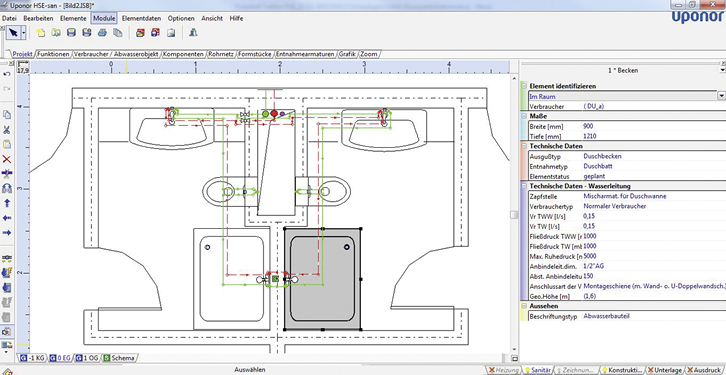Toggle the Sanitär layer
The image size is (726, 375).
[538, 370]
